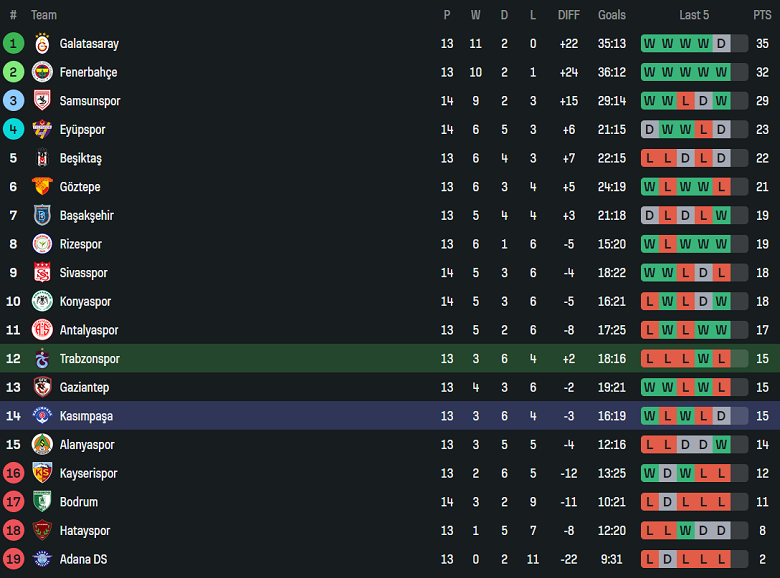Click the Kayserispor club logo
Image resolution: width=780 pixels, height=578 pixels.
click(x=42, y=473)
